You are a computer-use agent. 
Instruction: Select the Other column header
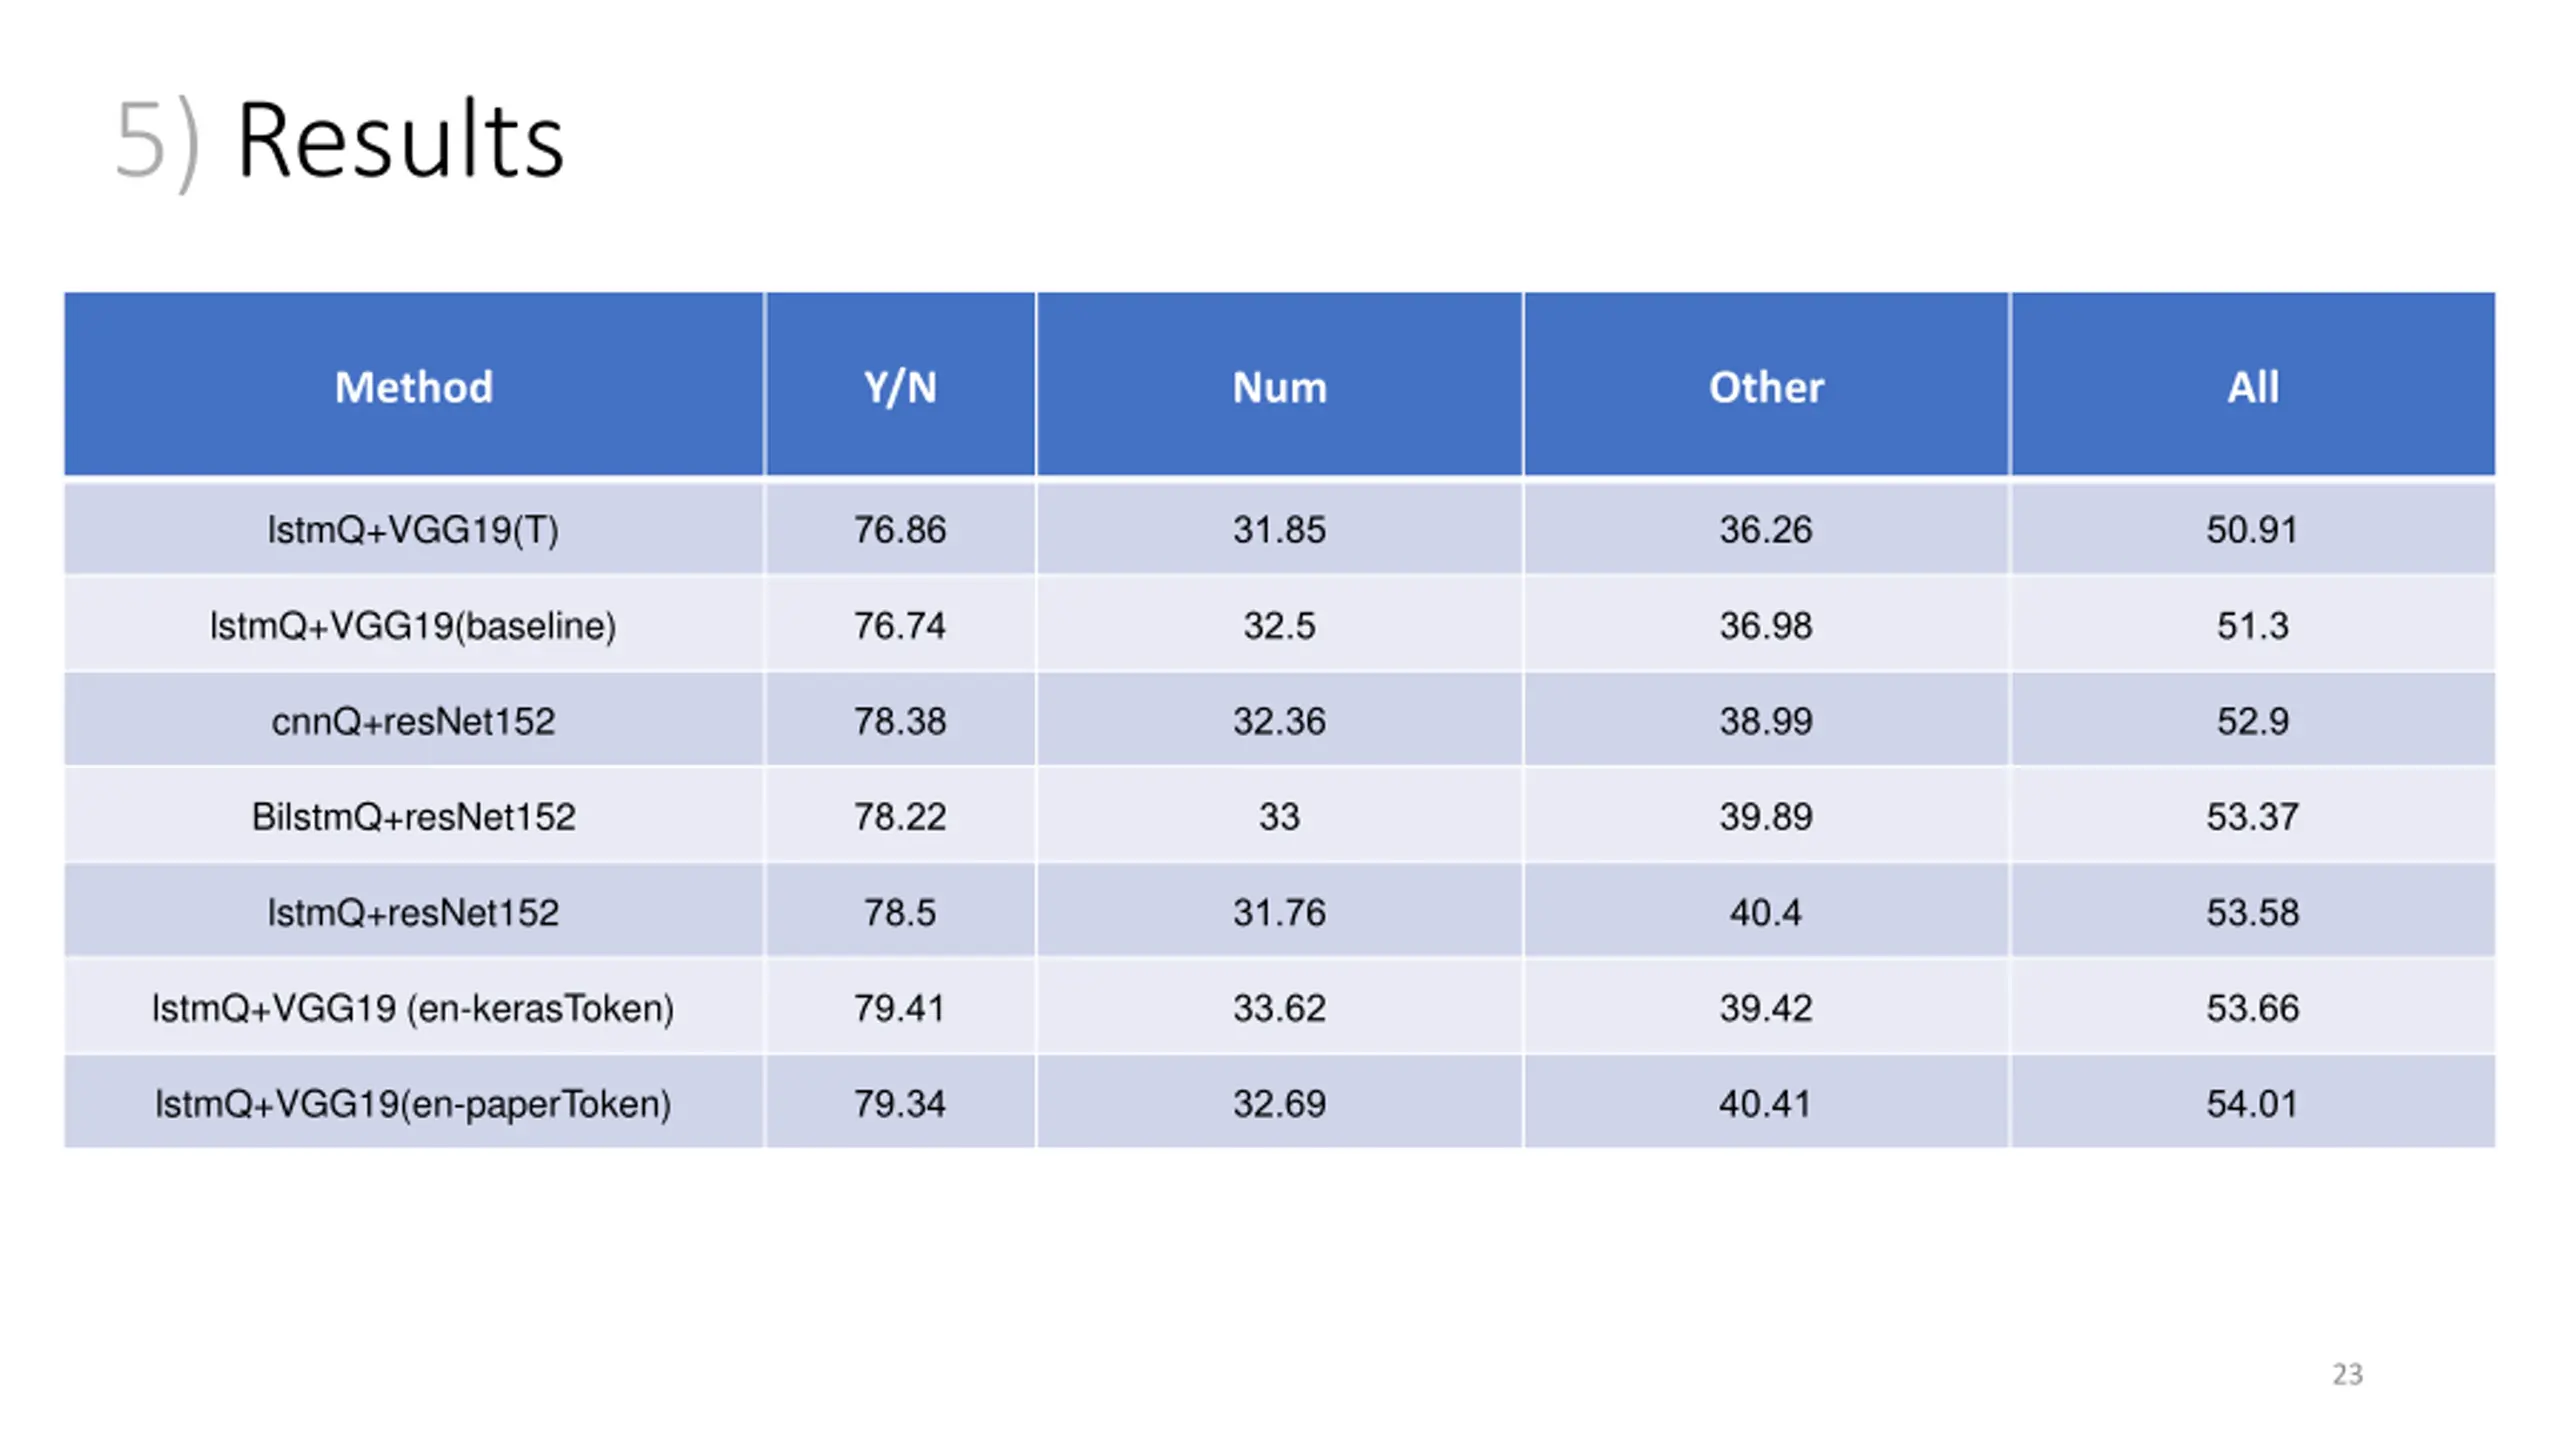[1766, 385]
